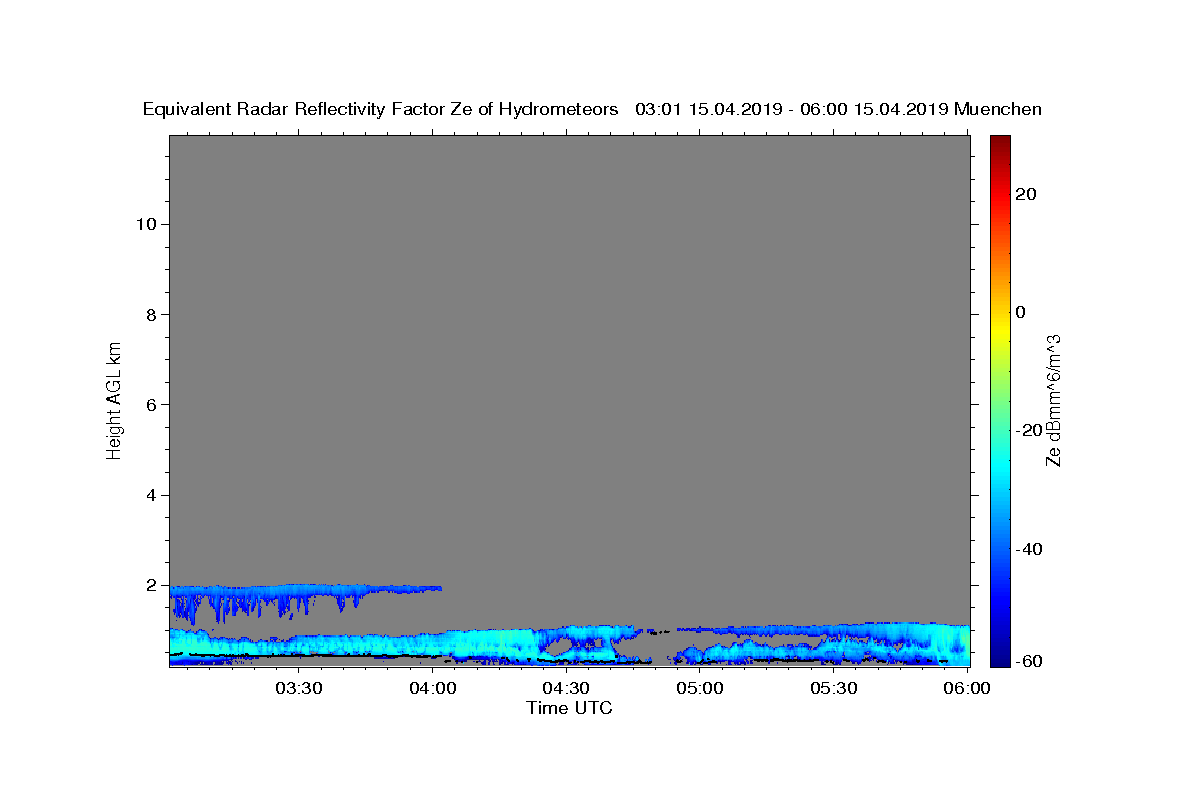Click the colorbar value '20'
Screen dimensions: 1200x800
click(1025, 194)
